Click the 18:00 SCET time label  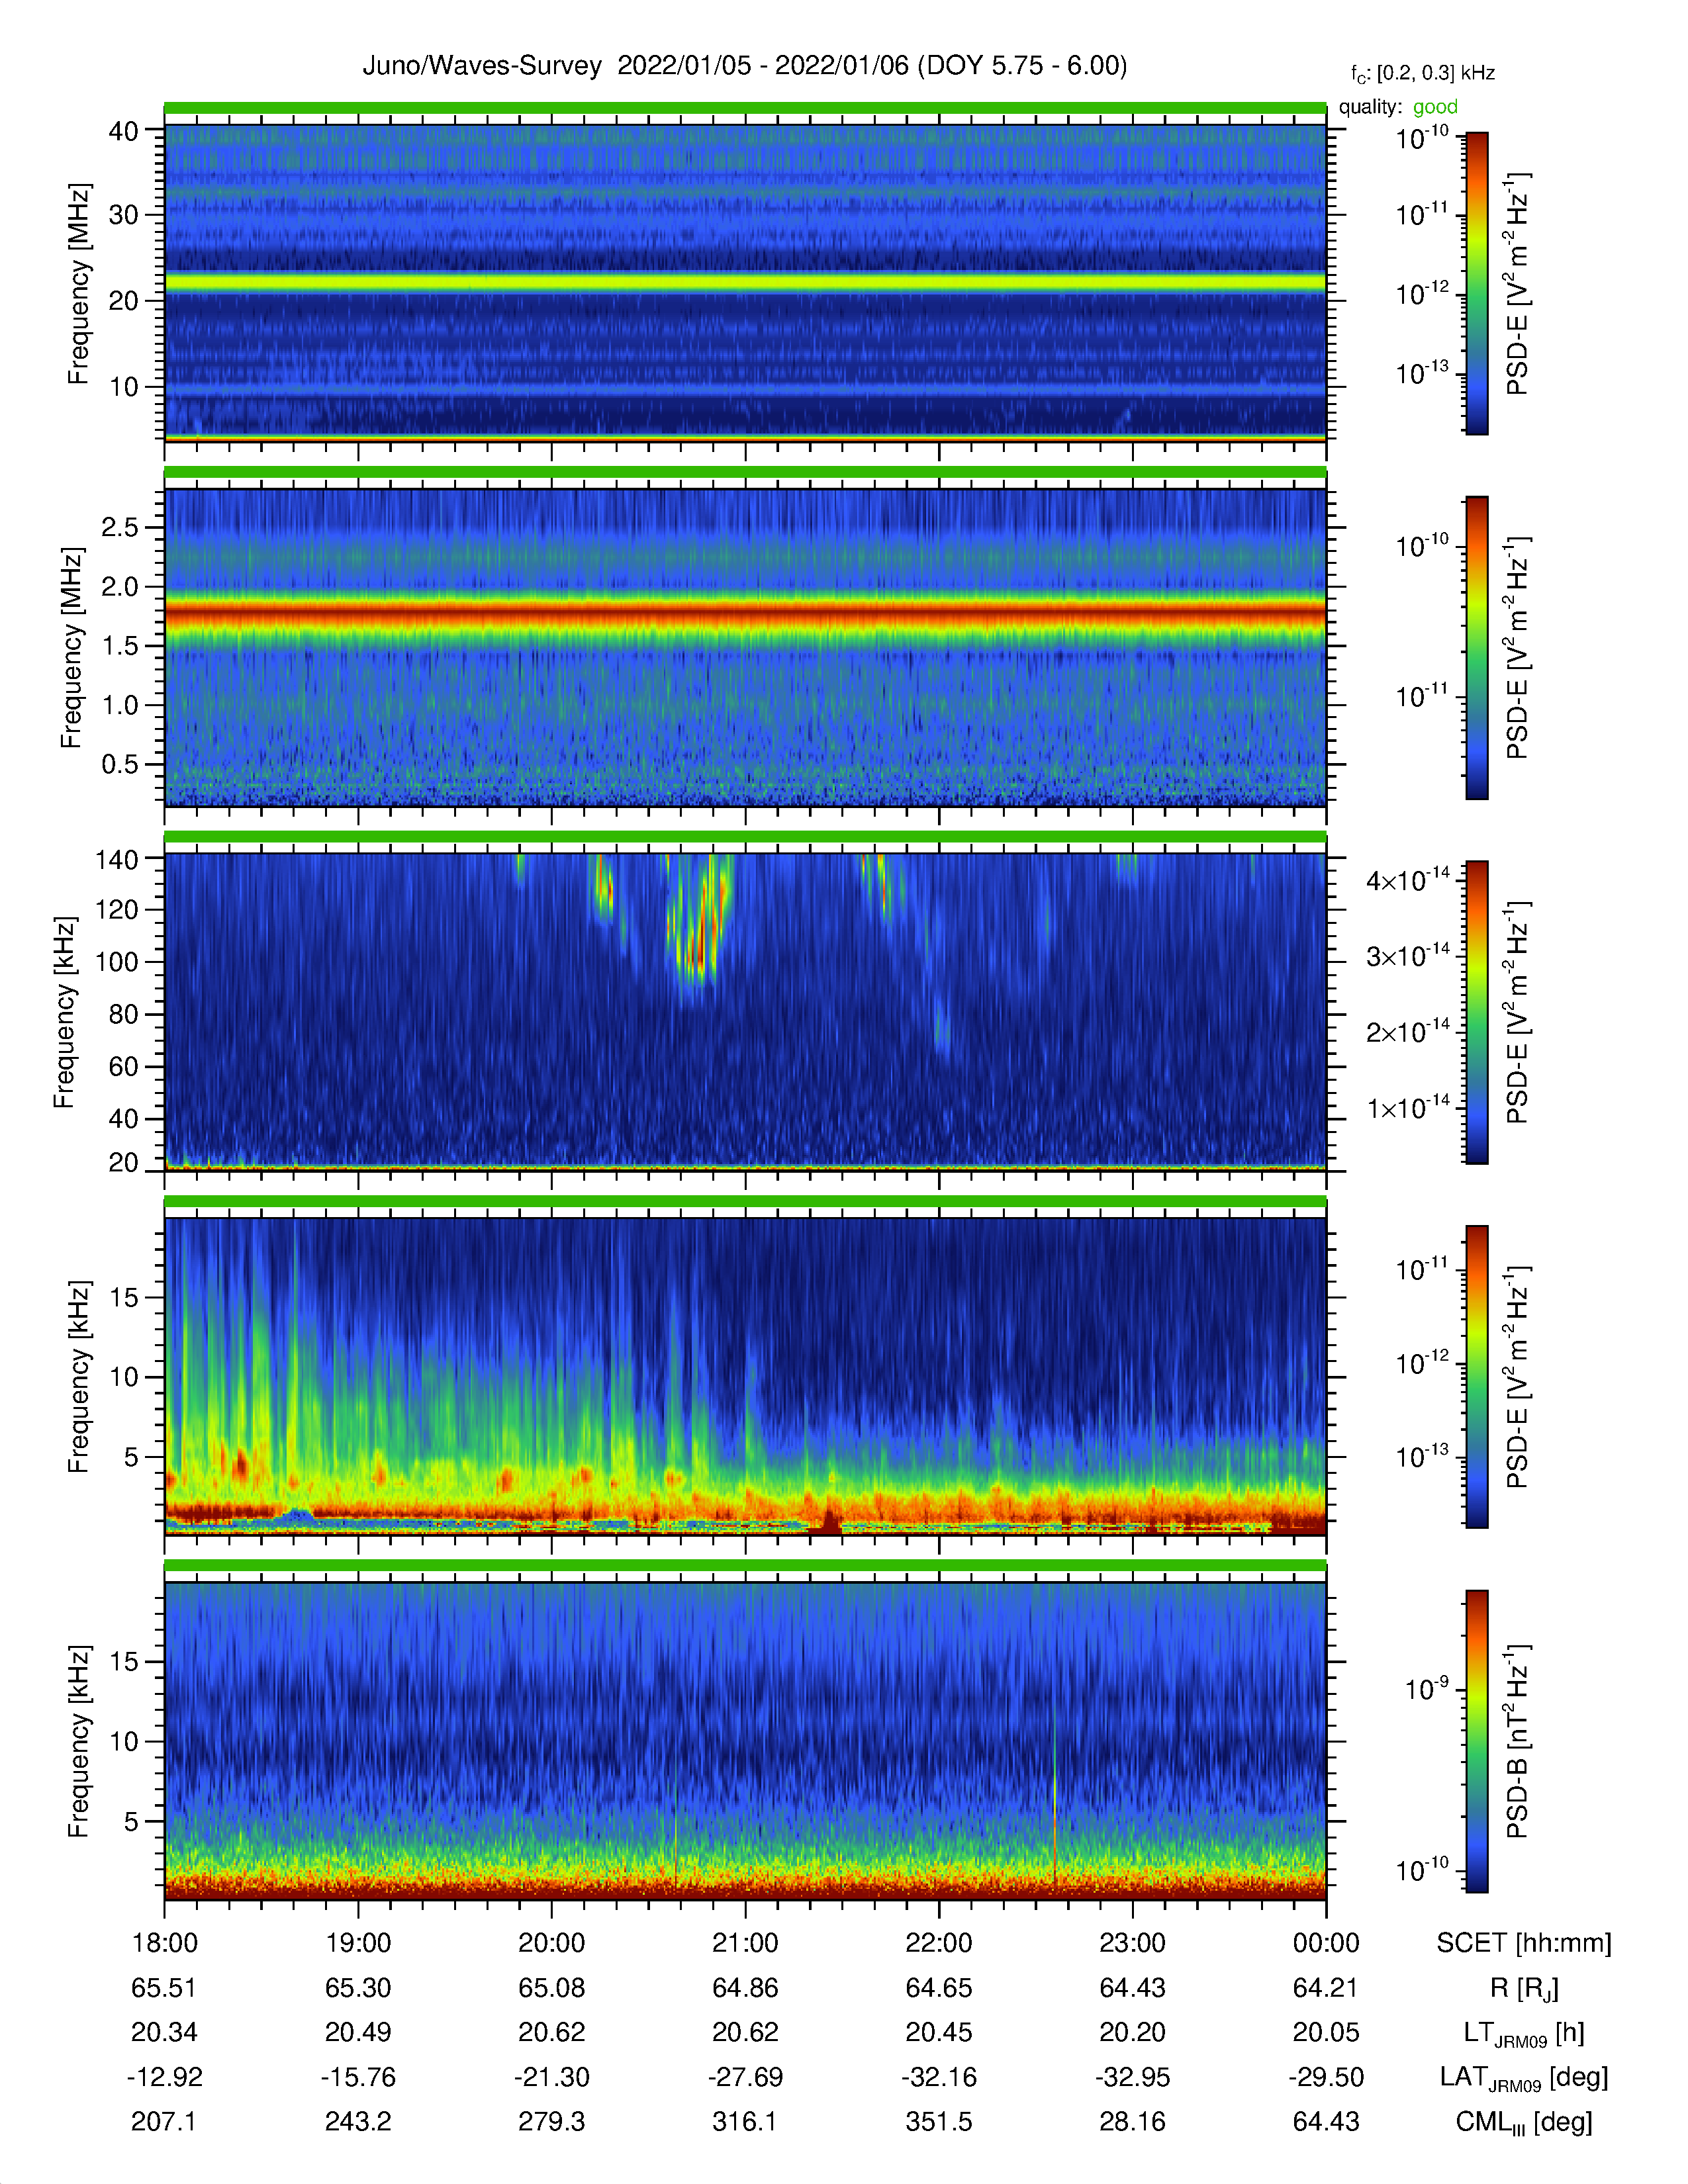point(165,1943)
